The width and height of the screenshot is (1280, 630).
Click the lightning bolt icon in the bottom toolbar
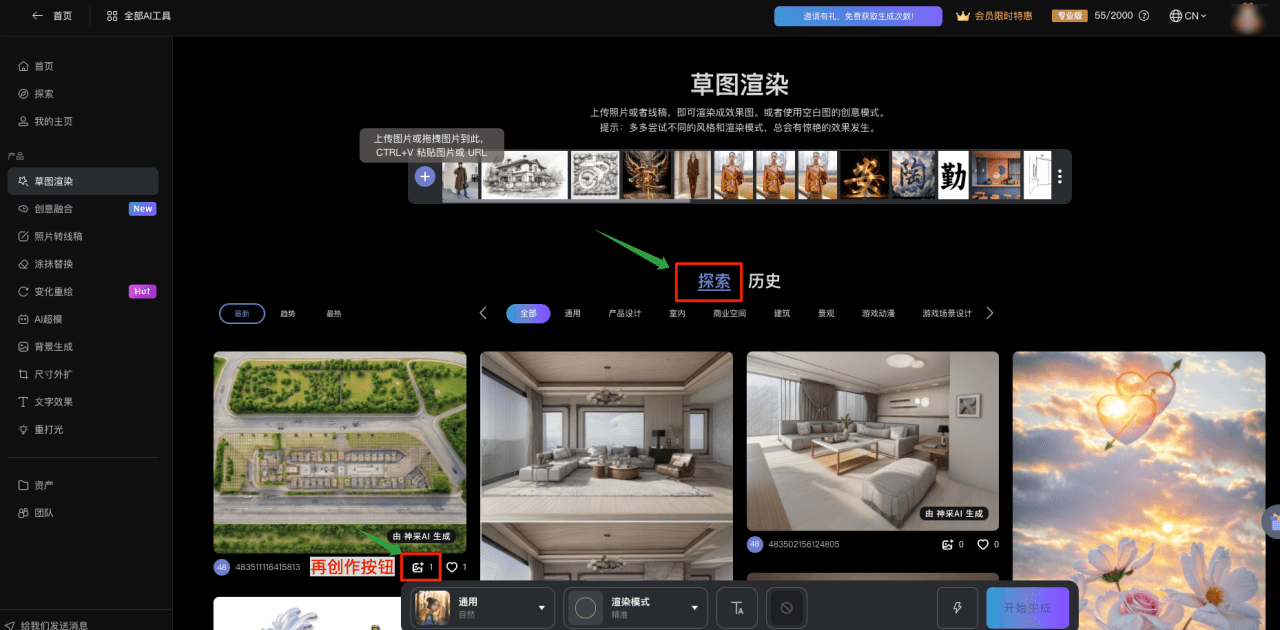[956, 608]
